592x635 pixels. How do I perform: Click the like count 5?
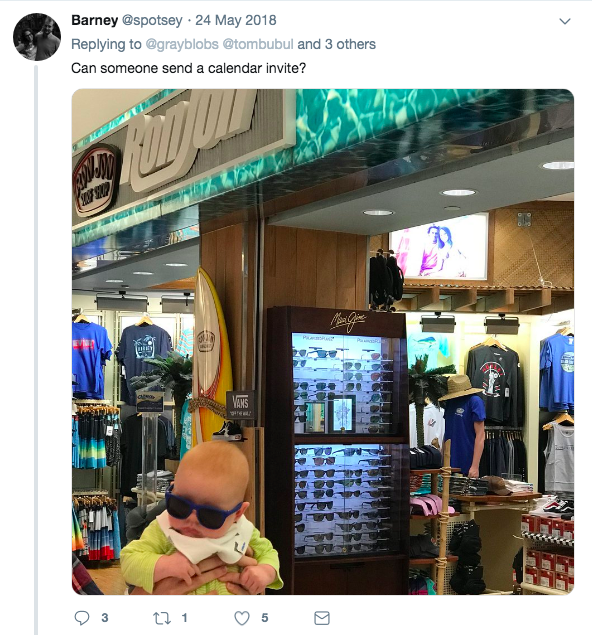coord(265,618)
